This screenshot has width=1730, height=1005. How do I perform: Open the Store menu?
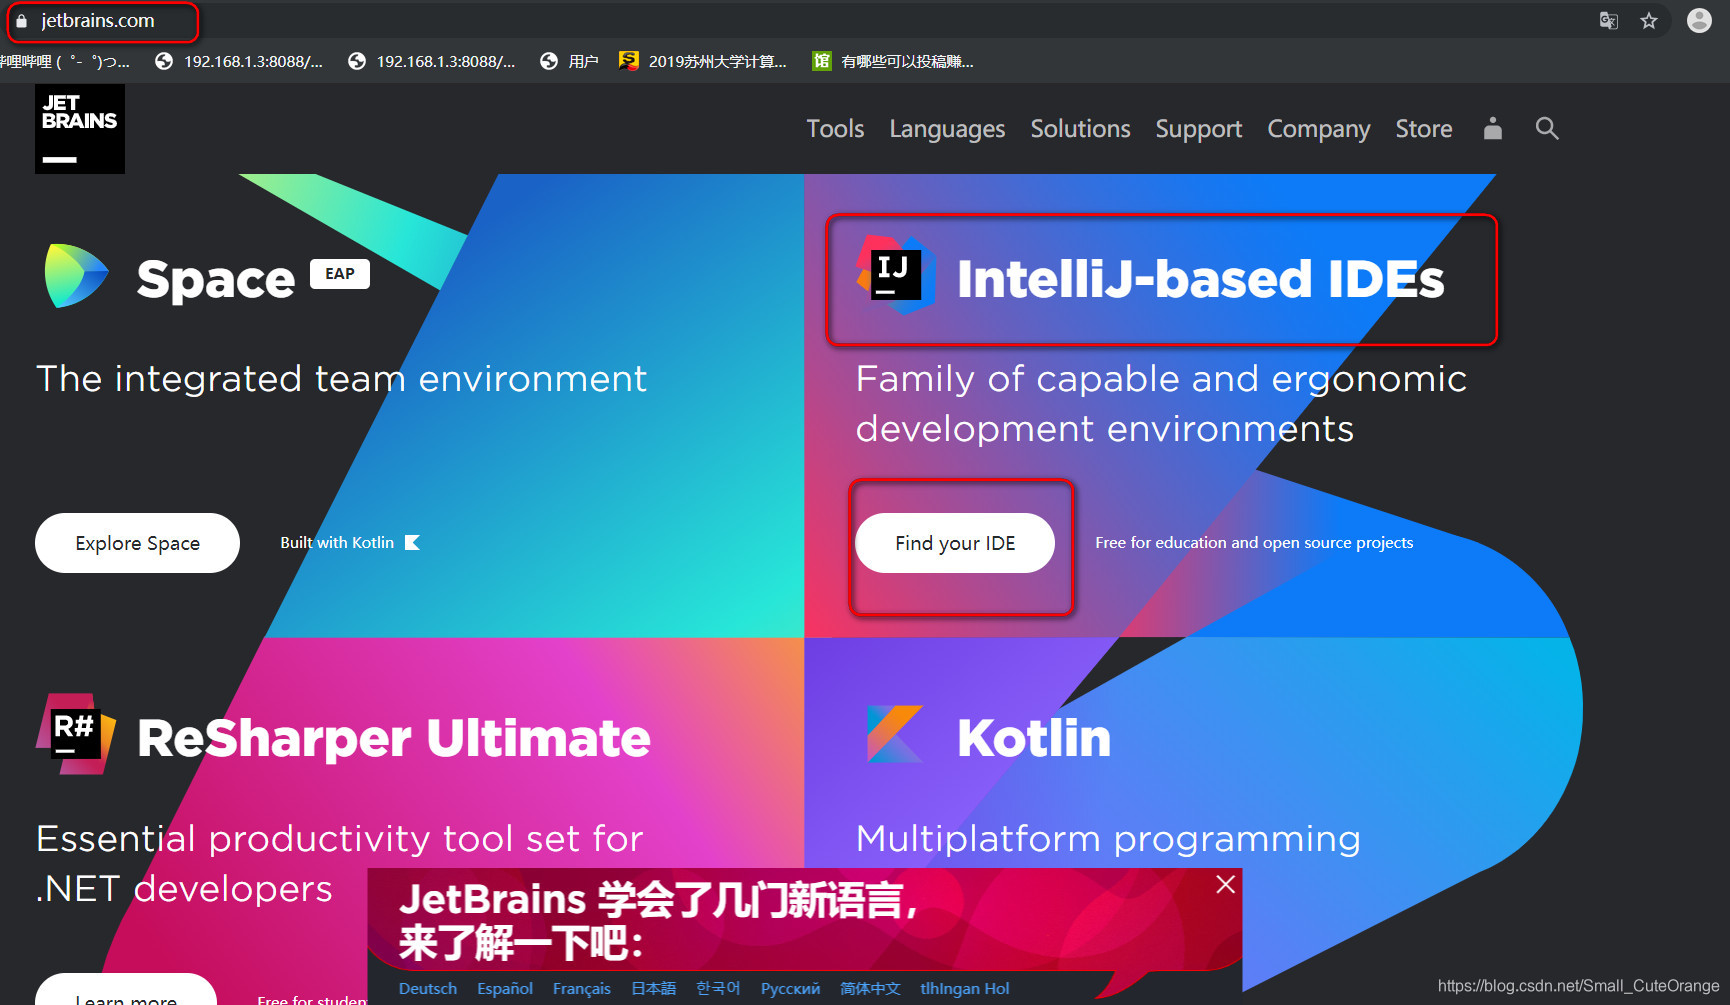tap(1423, 129)
